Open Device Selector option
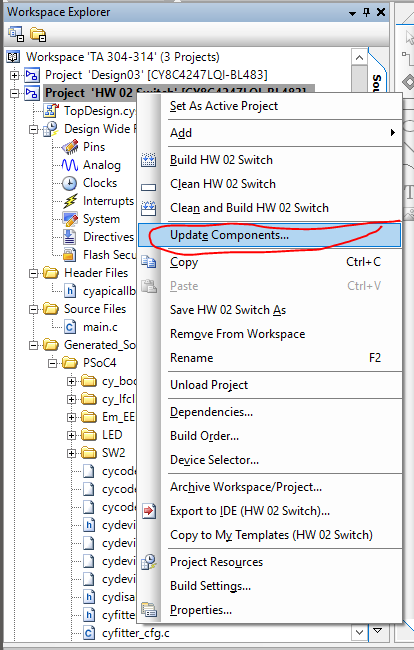This screenshot has width=414, height=650. click(x=214, y=460)
